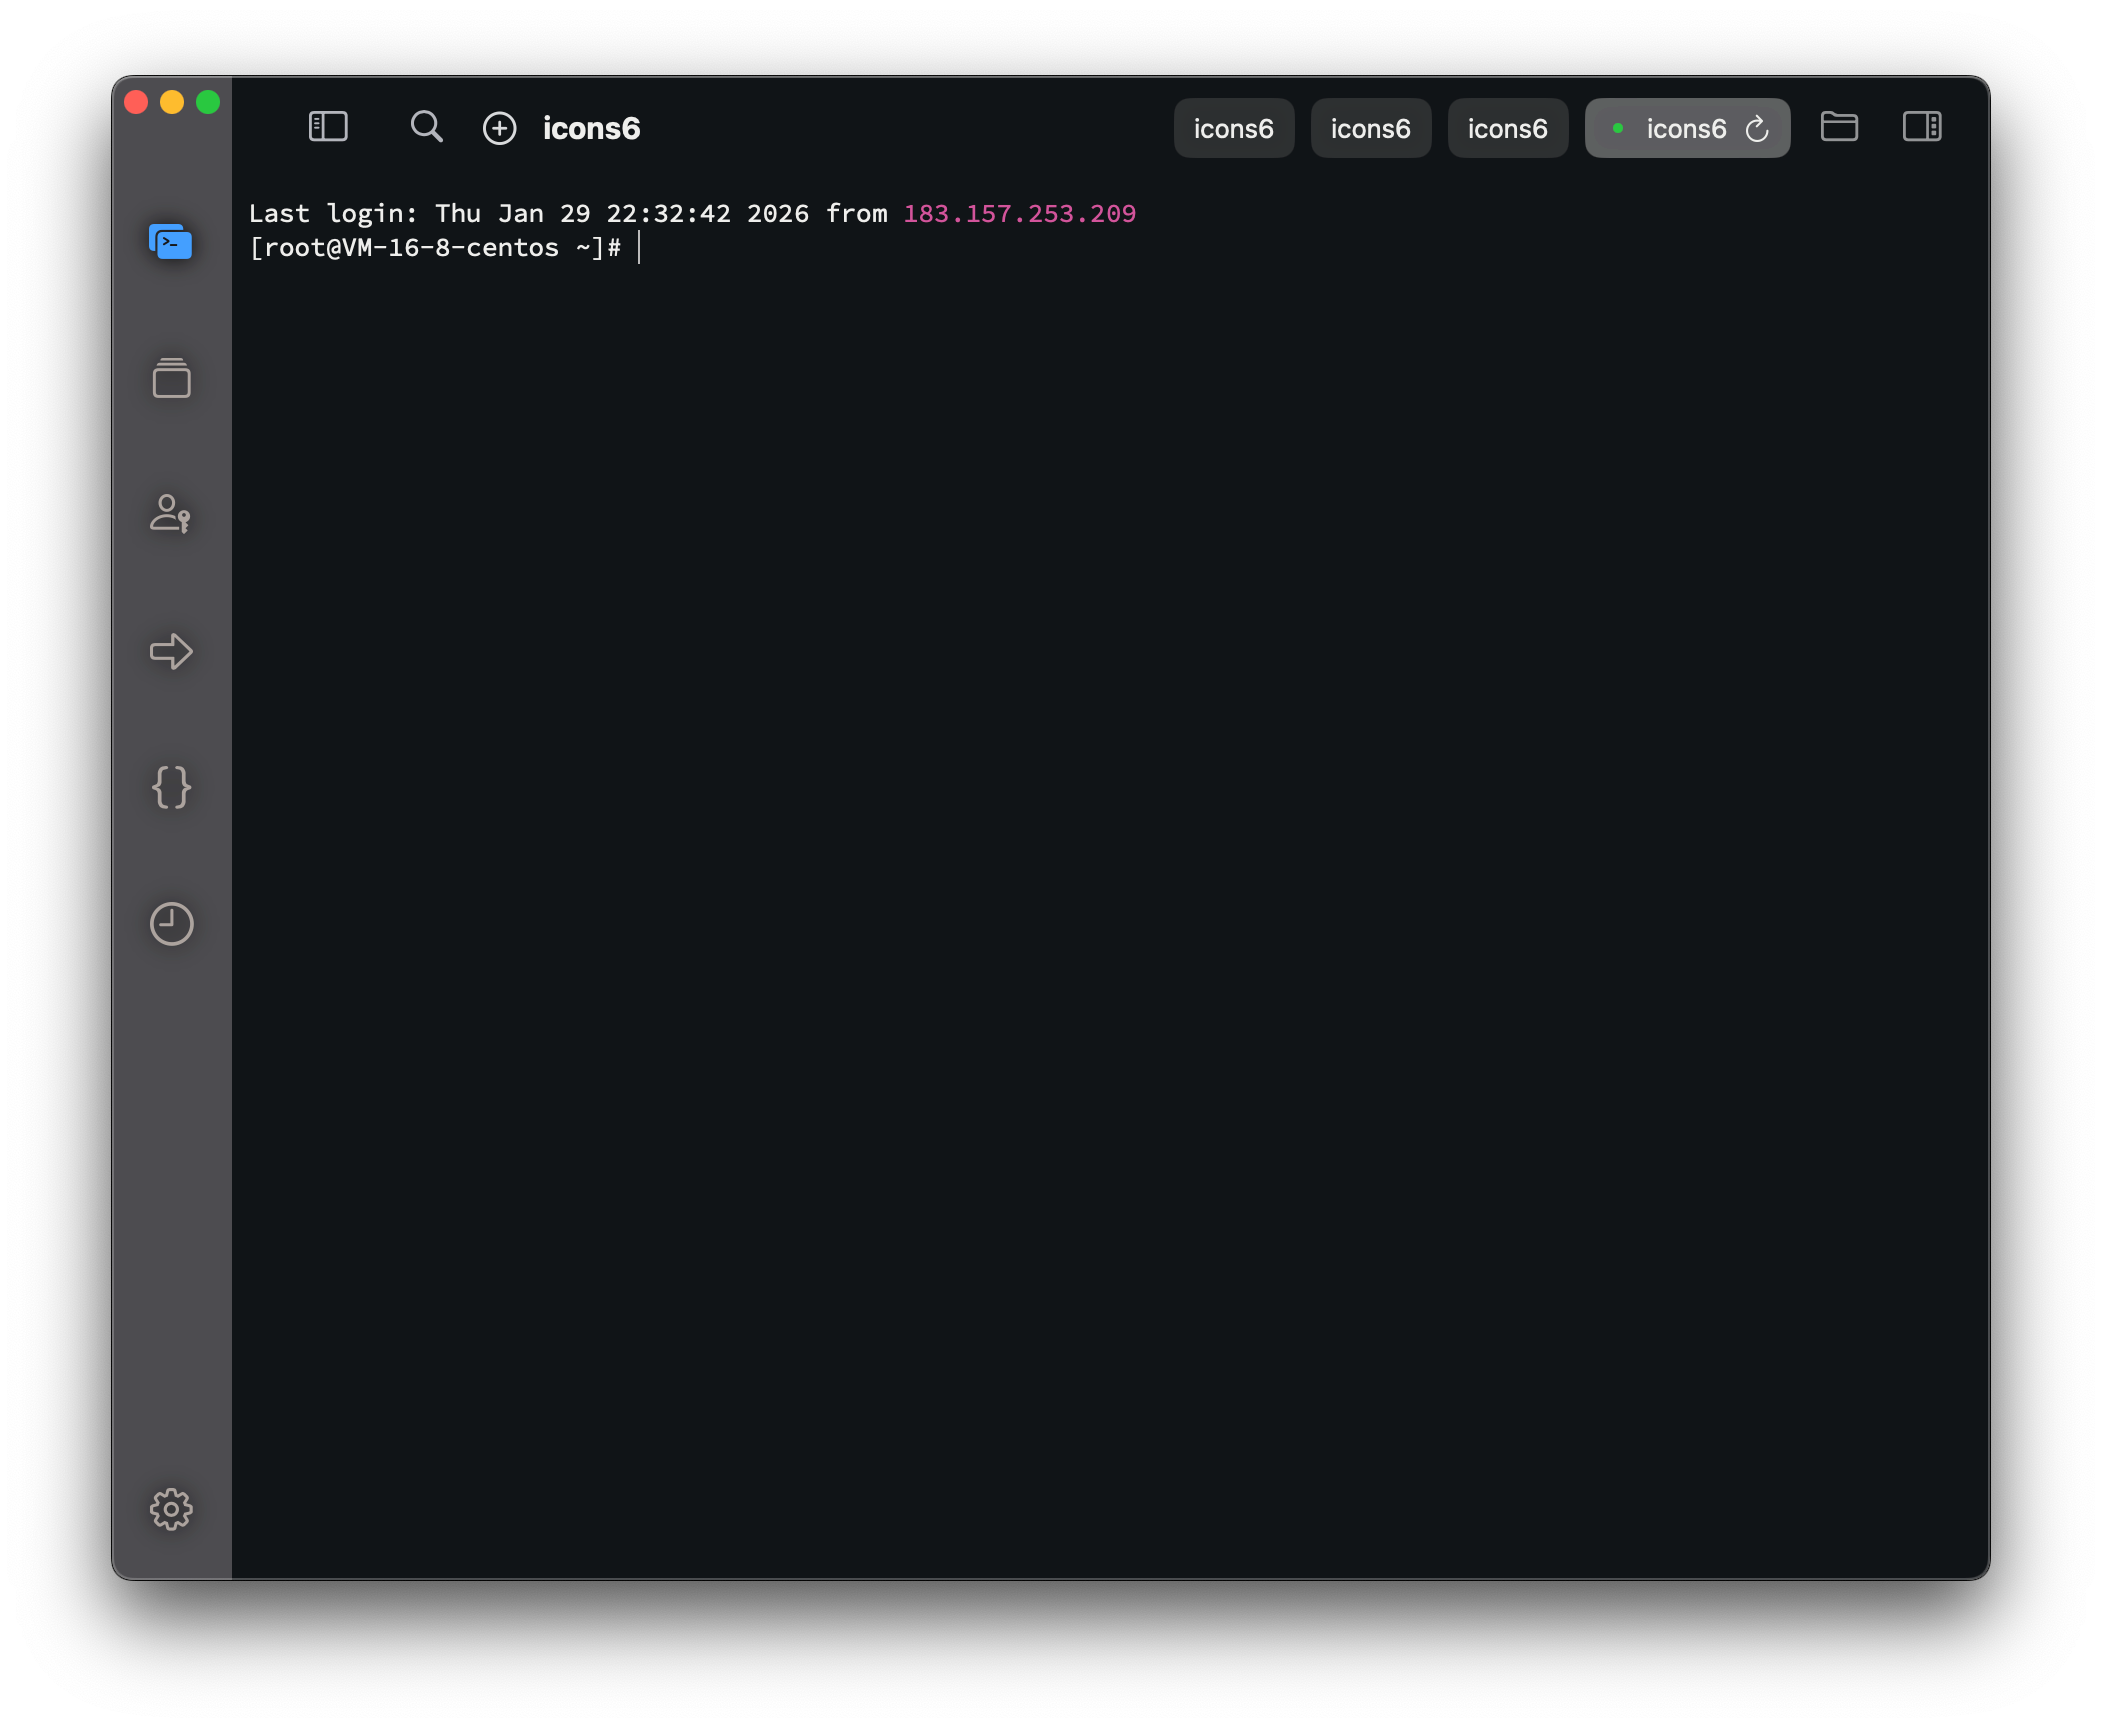Enable split-pane view from the toolbar
Image resolution: width=2102 pixels, height=1728 pixels.
coord(1921,127)
